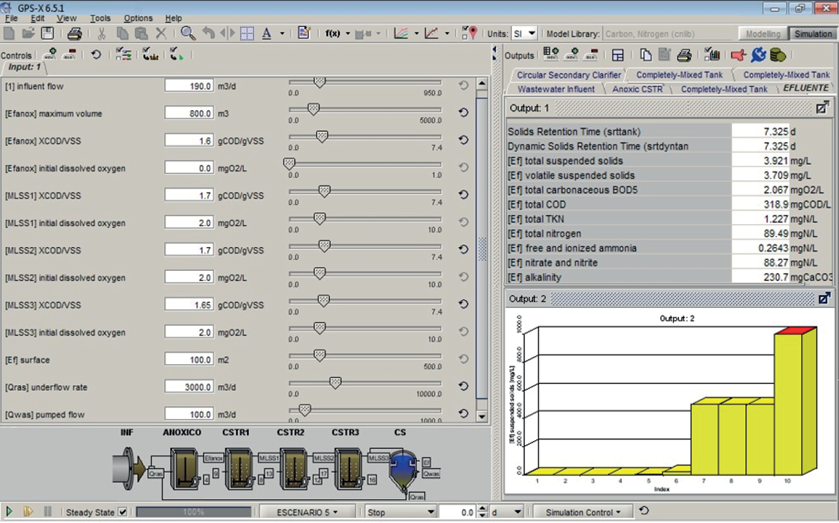Click the f(x) function icon
Viewport: 839px width, 523px height.
click(x=332, y=33)
